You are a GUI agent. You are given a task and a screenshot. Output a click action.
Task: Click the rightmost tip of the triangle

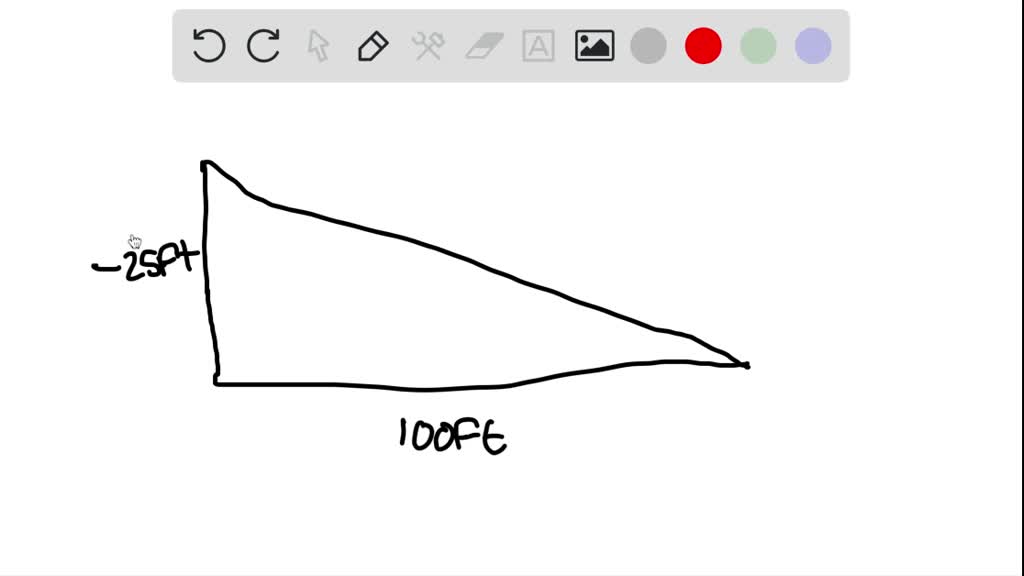click(745, 365)
